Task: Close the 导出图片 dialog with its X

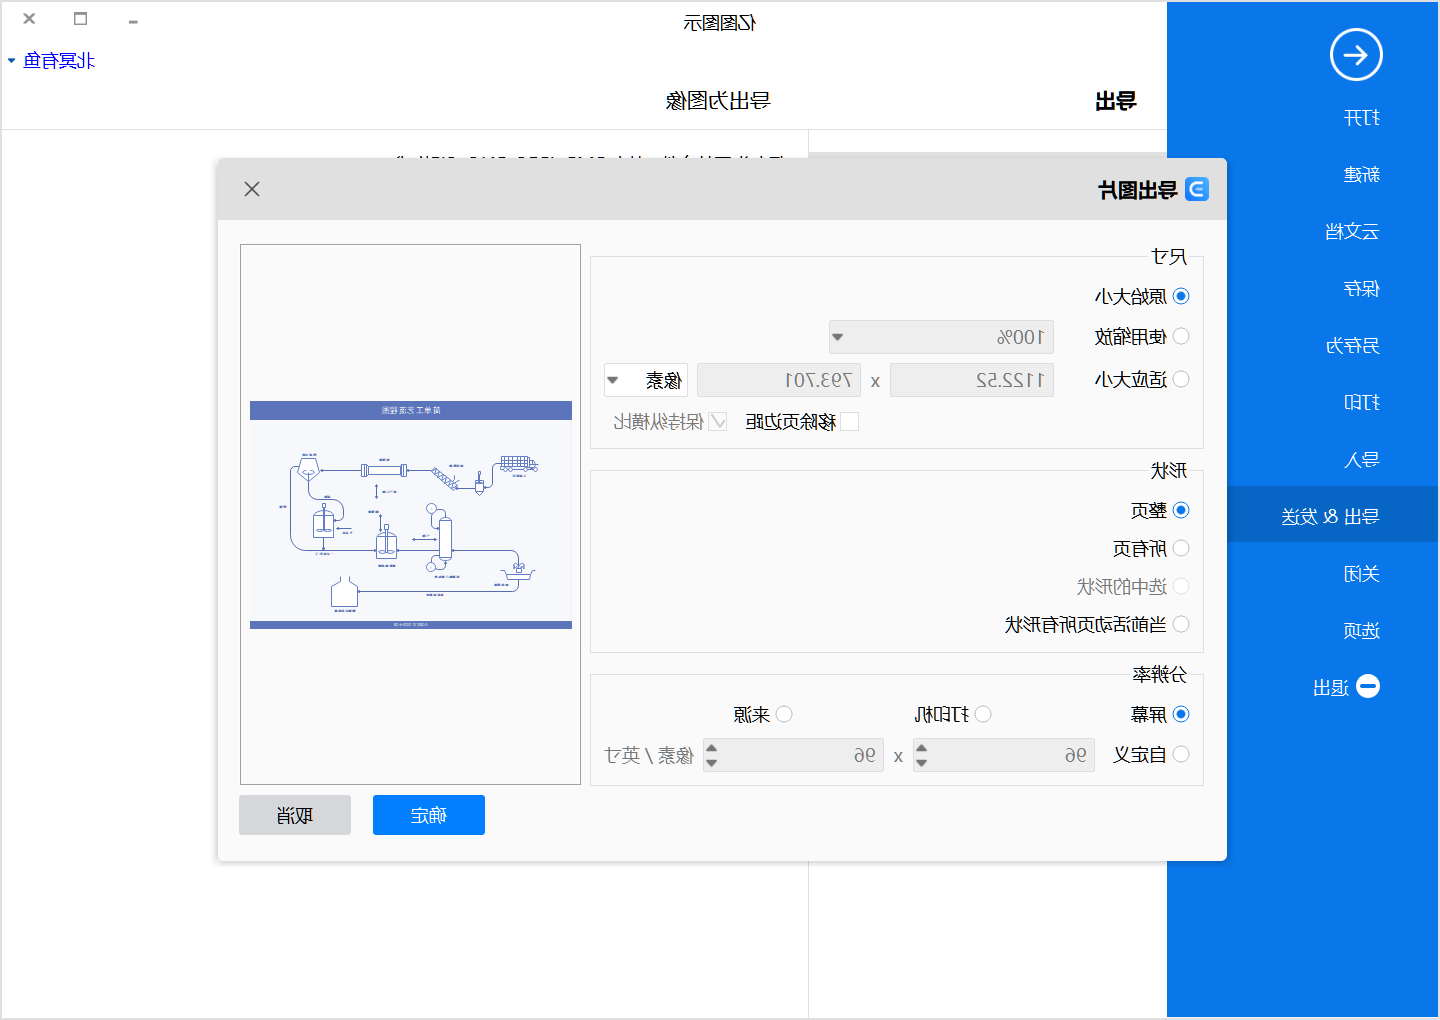Action: [x=252, y=189]
